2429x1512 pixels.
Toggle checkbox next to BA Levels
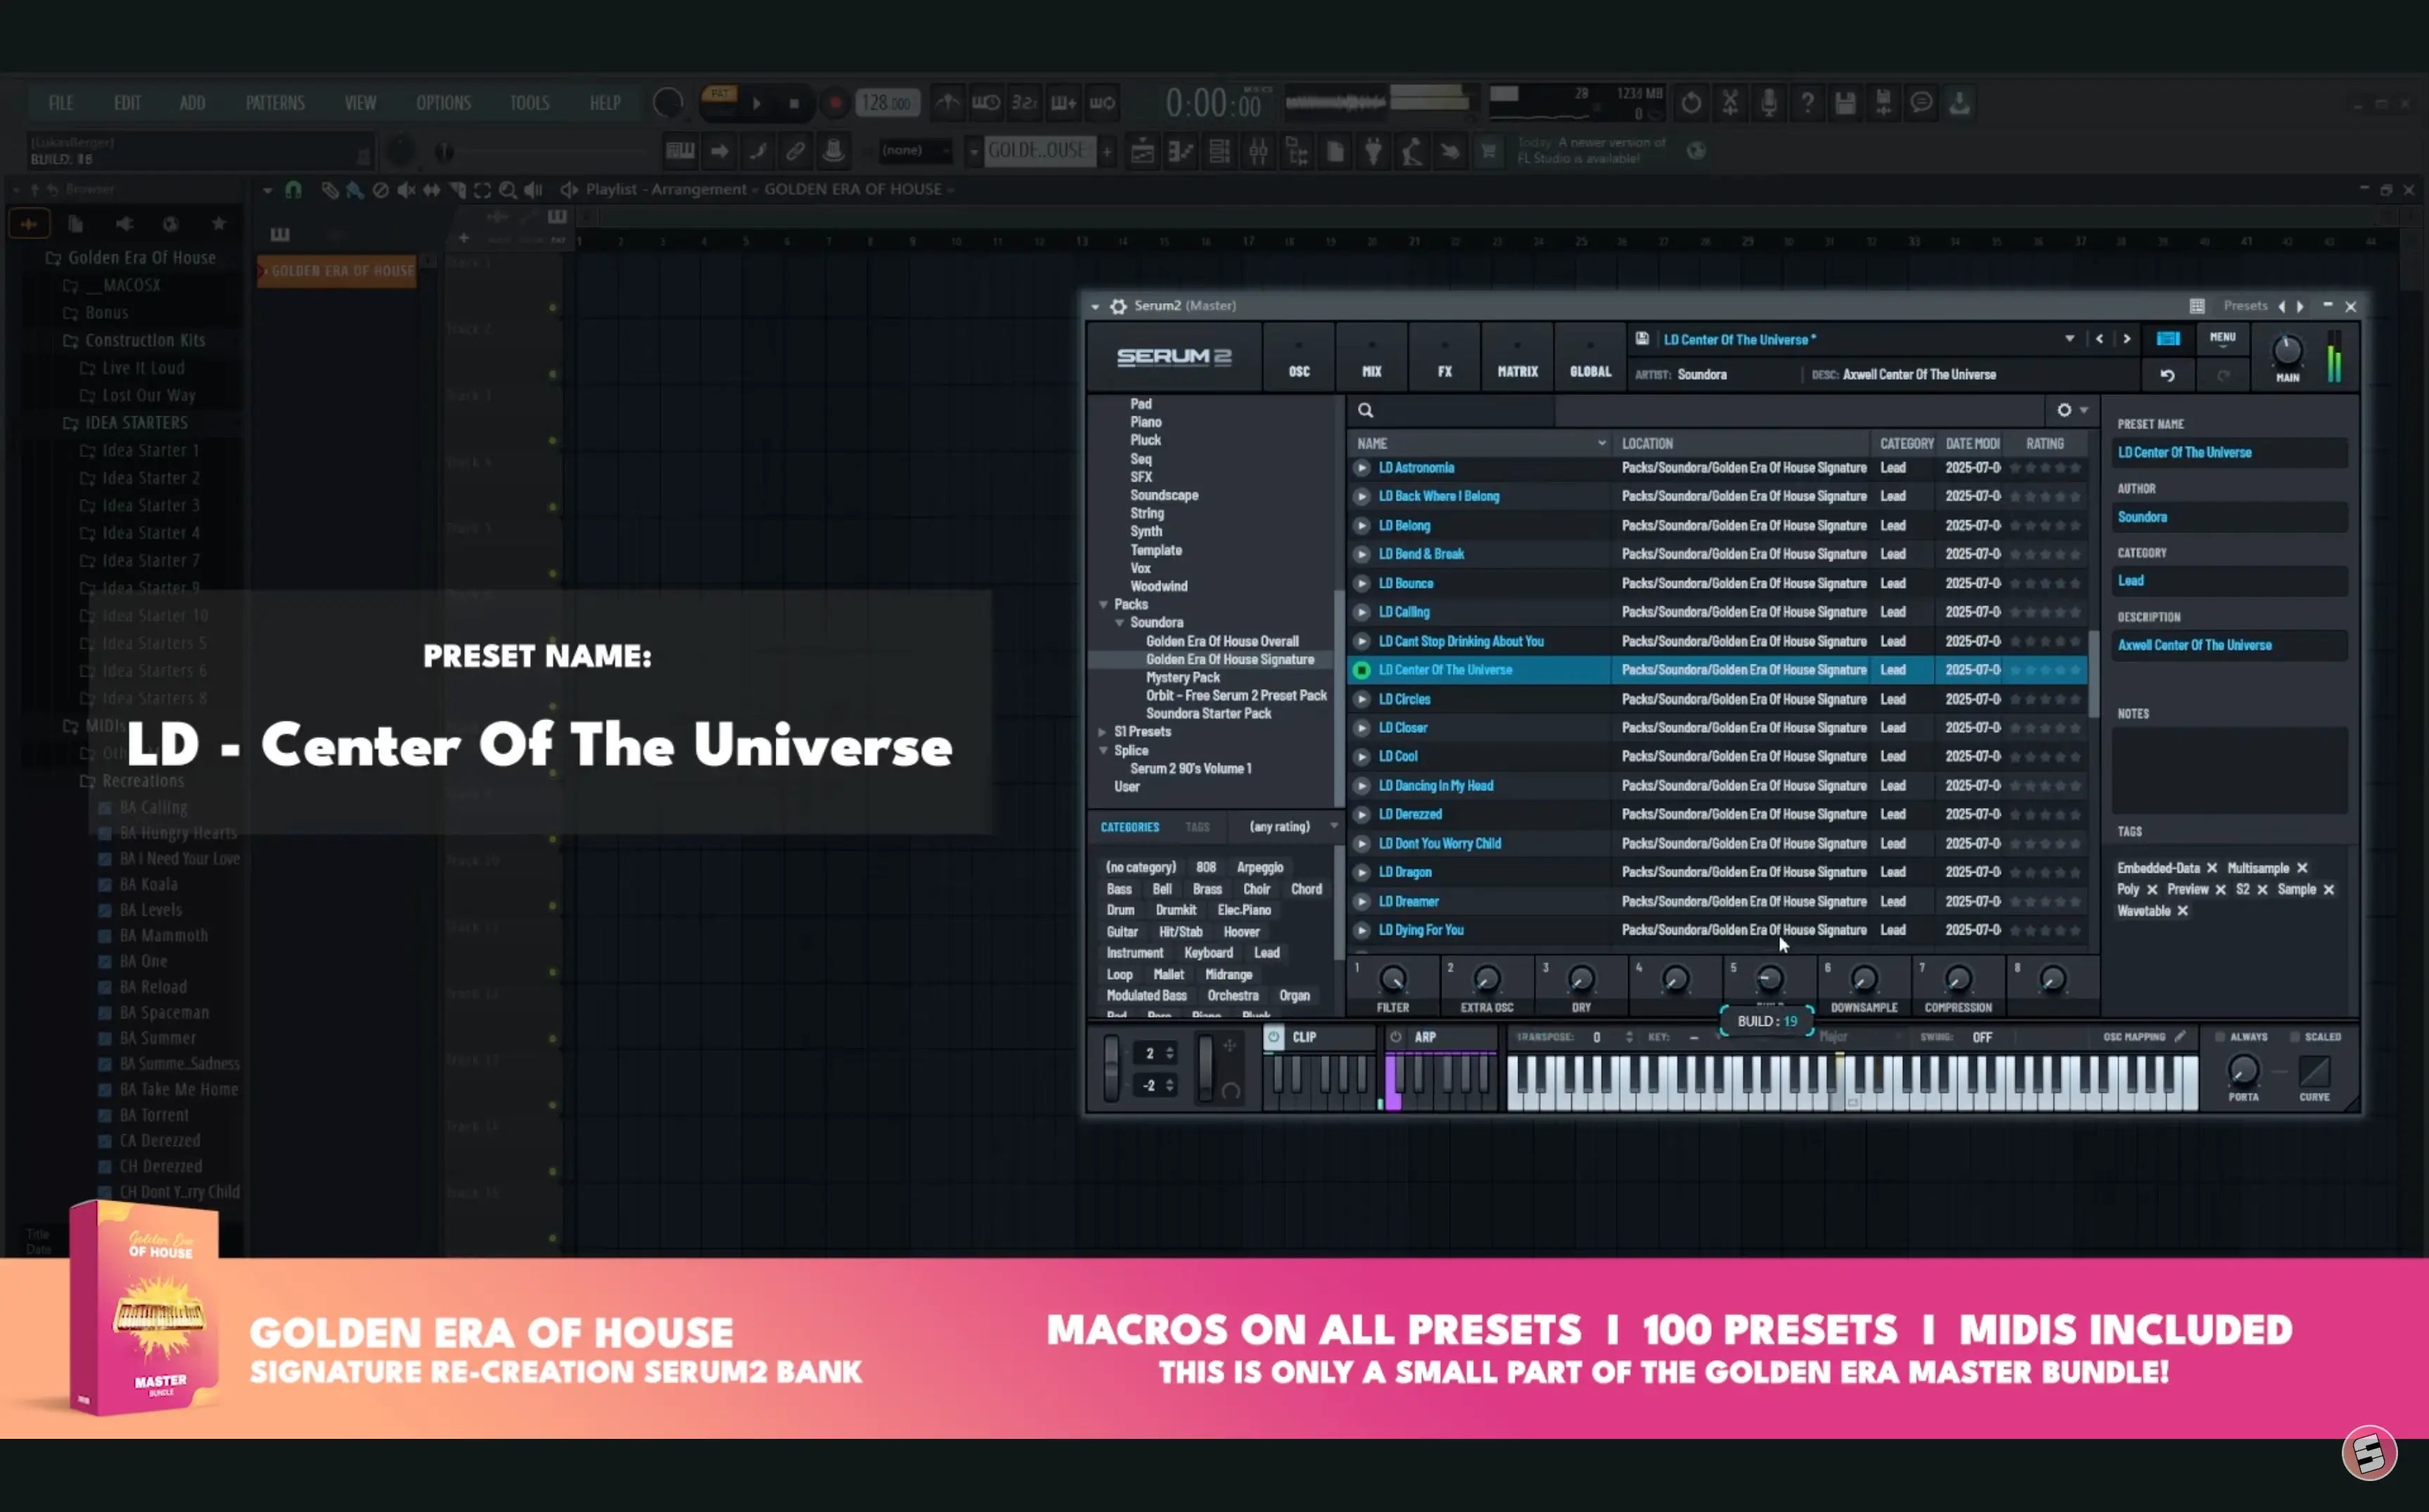click(105, 911)
